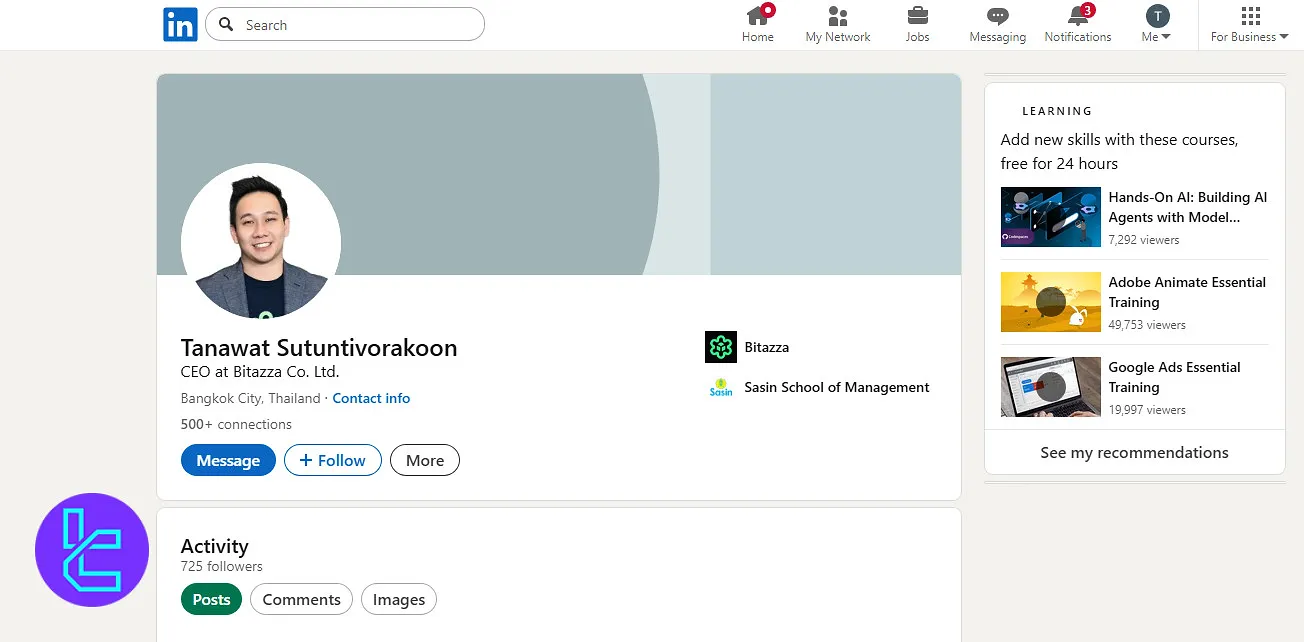Open the Jobs briefcase icon

pos(917,17)
